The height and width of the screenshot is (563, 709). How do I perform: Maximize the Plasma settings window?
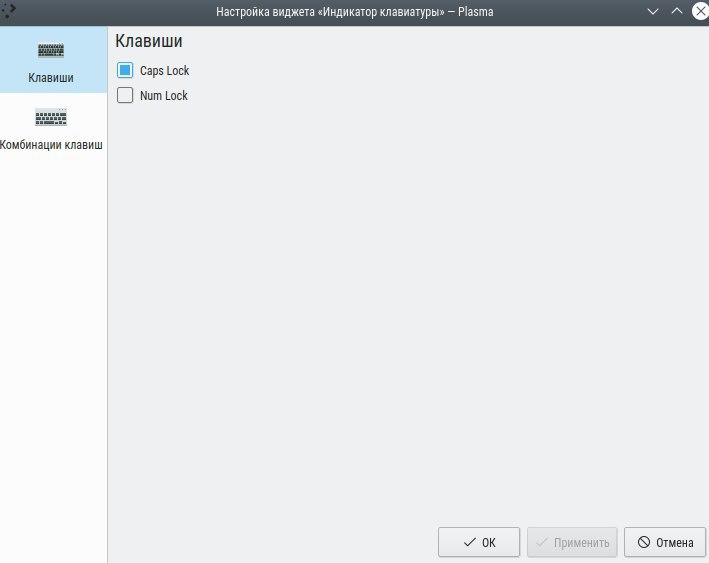pyautogui.click(x=677, y=11)
